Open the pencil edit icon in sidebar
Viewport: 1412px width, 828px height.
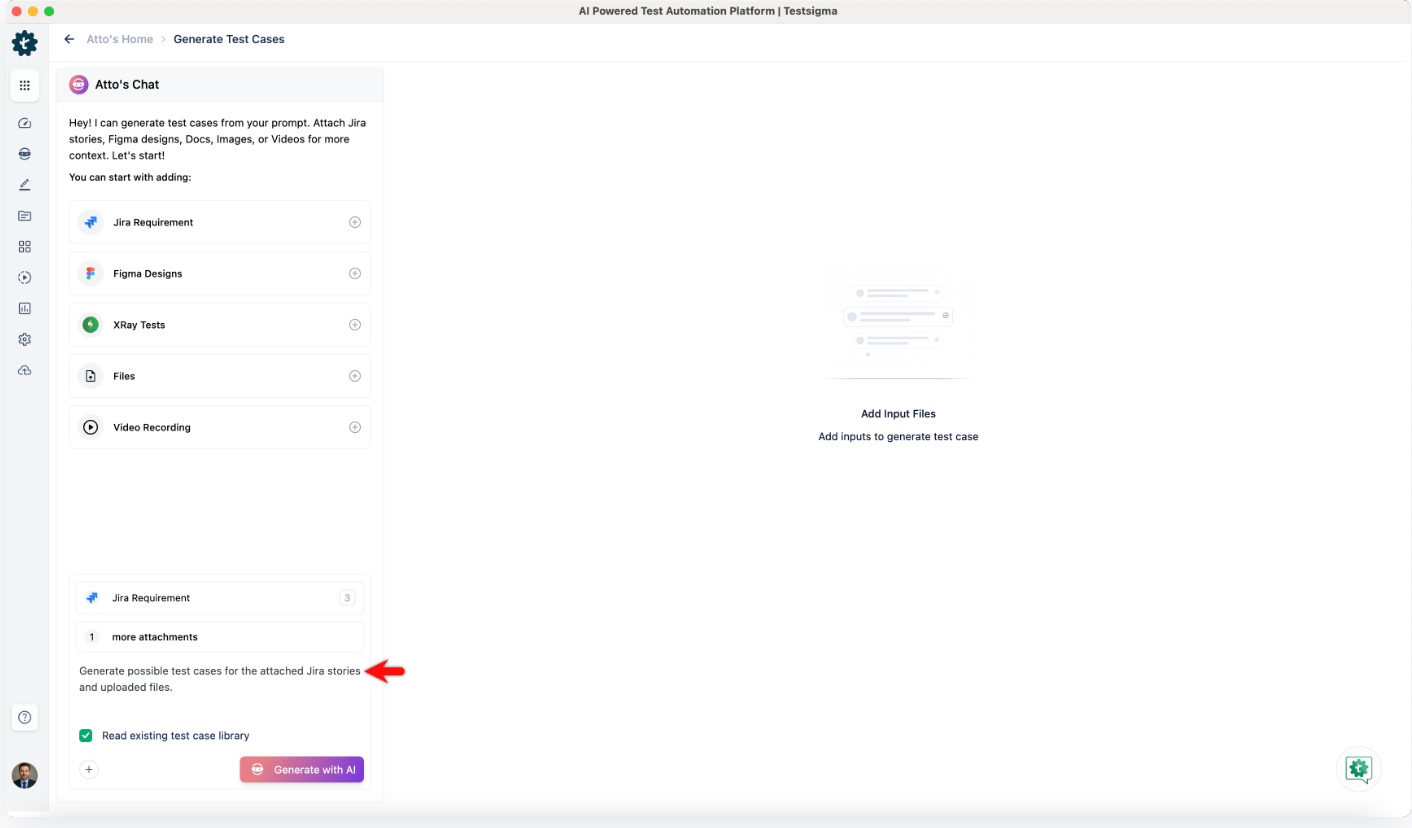(x=25, y=185)
